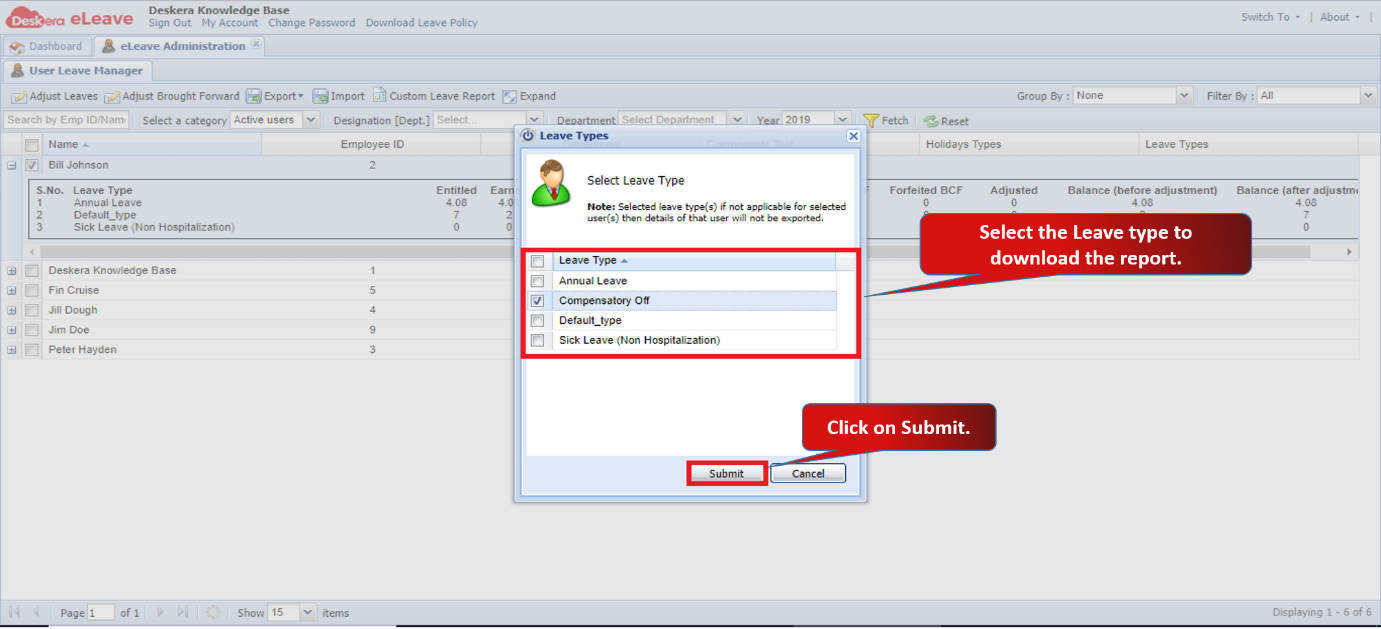The height and width of the screenshot is (629, 1381).
Task: Click the Adjust Brought Forward icon
Action: pos(112,97)
